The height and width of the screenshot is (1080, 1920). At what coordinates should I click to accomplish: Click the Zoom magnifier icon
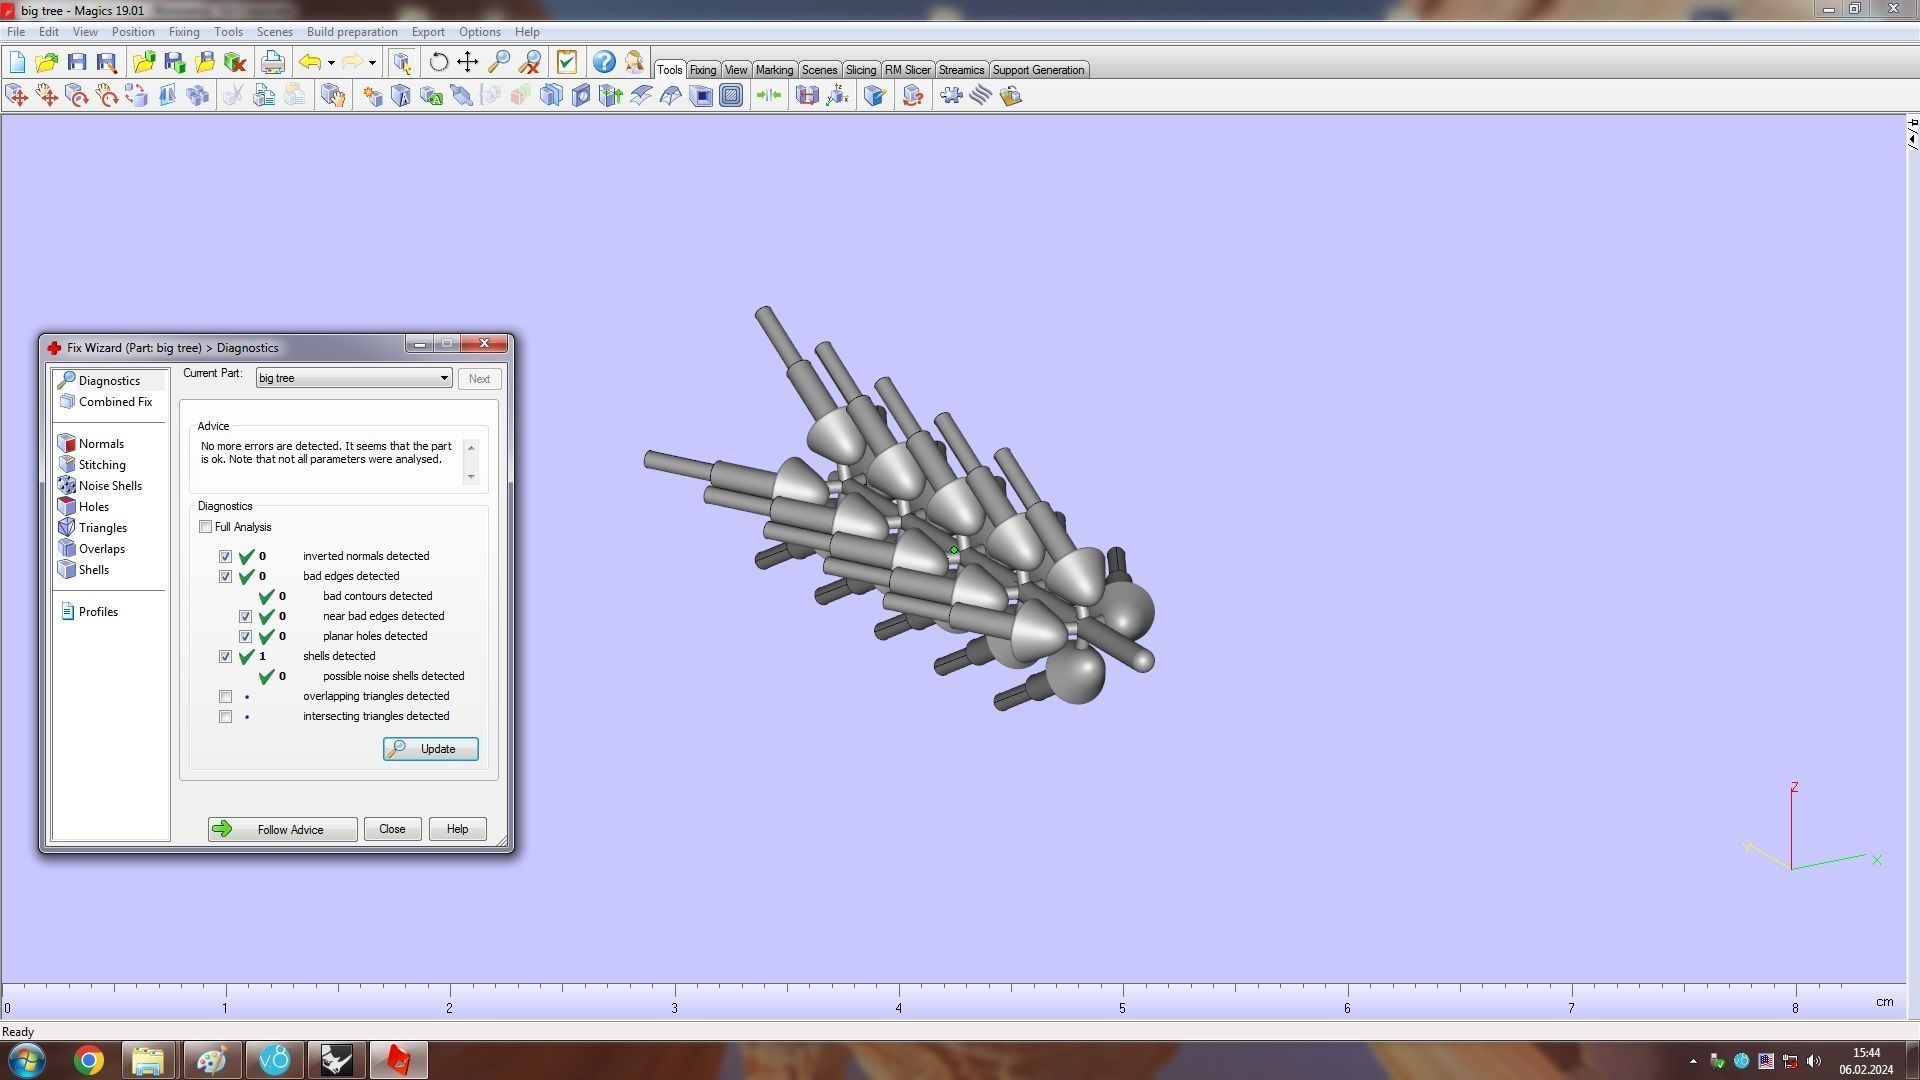[499, 62]
